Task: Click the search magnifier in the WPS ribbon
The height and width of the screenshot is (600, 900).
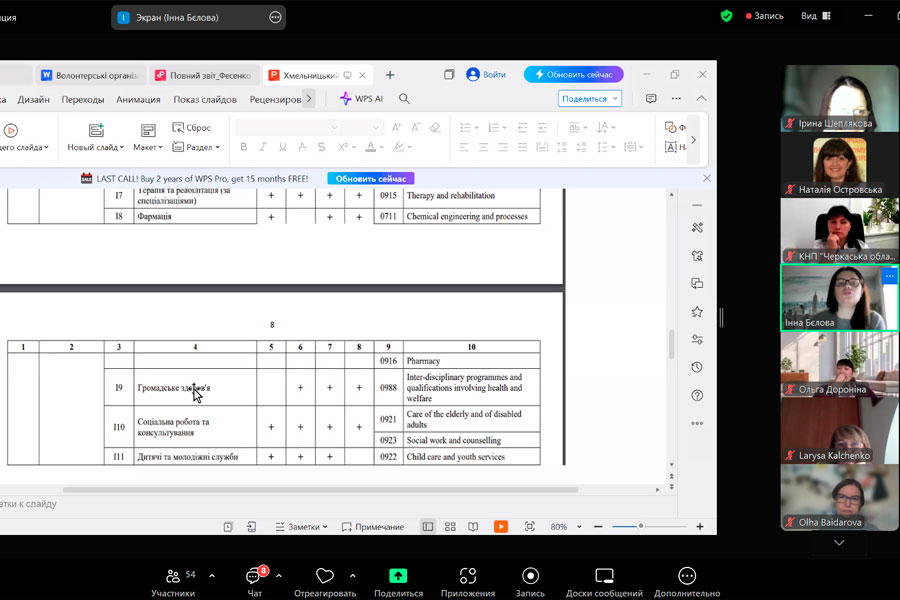Action: coord(405,99)
